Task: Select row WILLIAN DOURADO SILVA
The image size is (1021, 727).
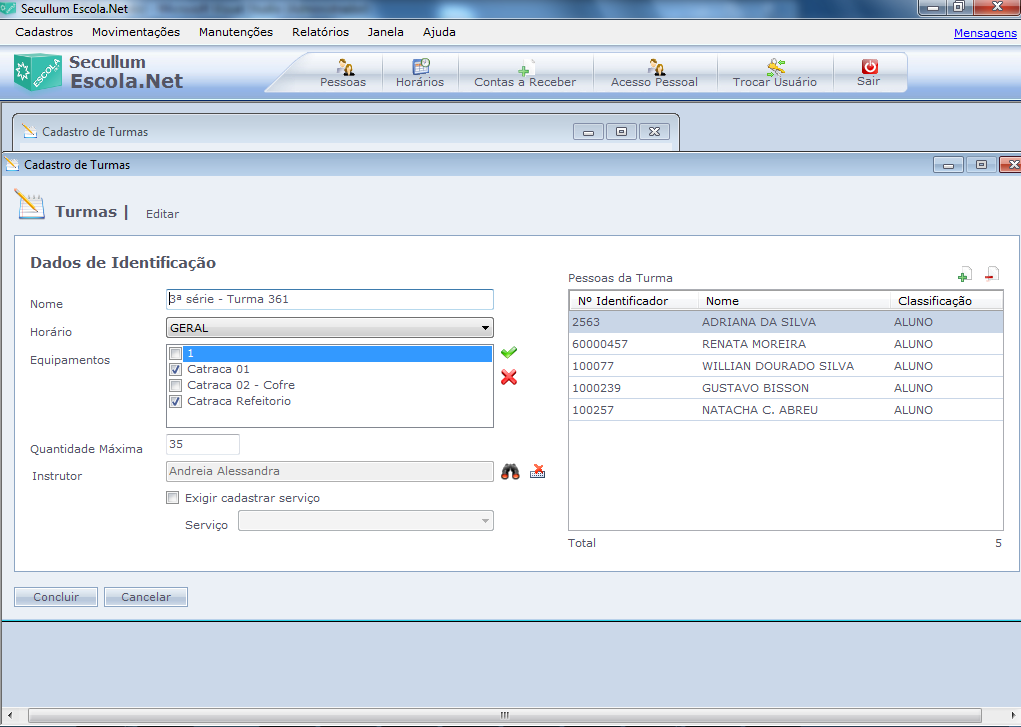Action: pyautogui.click(x=786, y=366)
